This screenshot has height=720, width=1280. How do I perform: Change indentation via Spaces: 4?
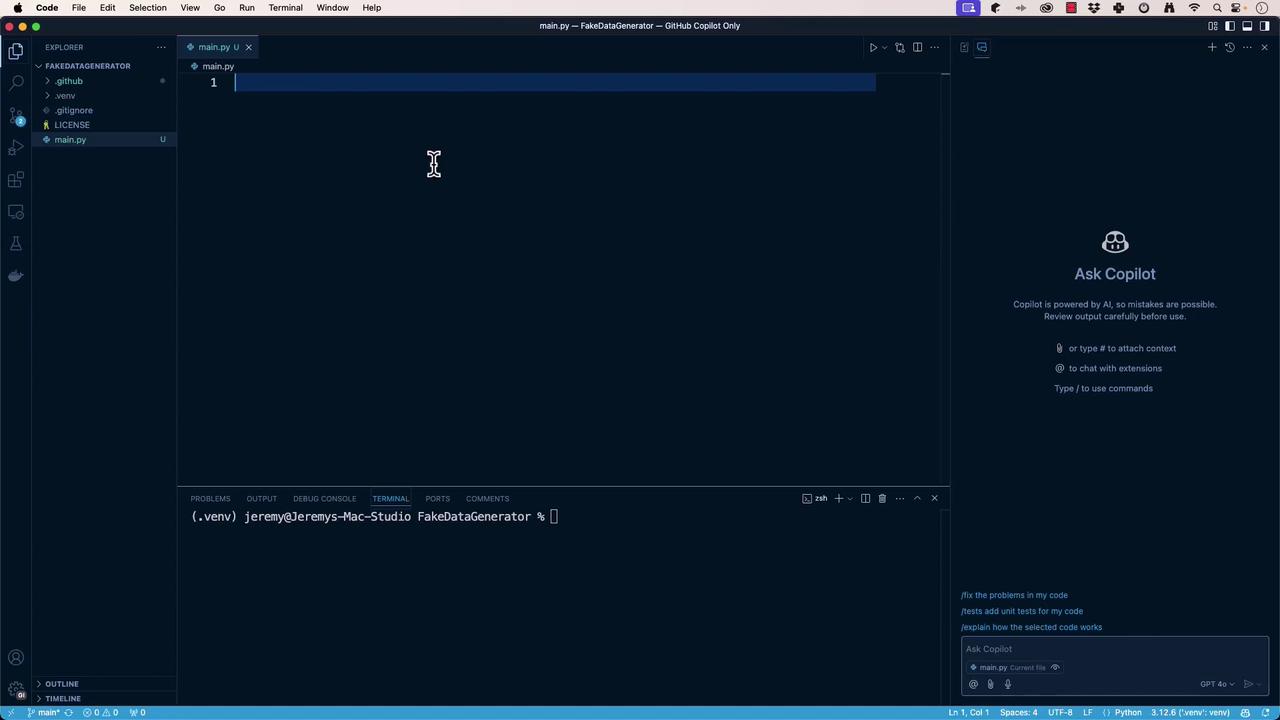pos(1019,712)
